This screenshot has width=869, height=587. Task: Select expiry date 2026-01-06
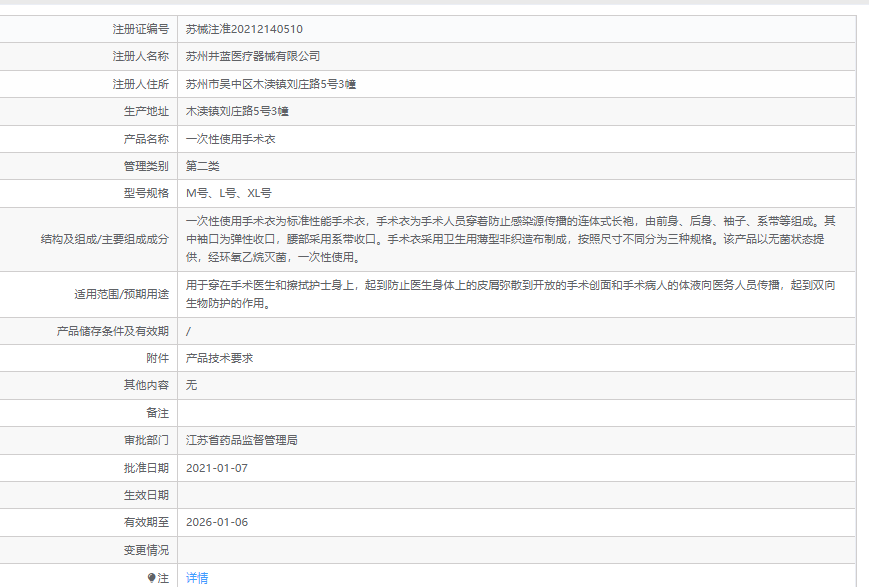click(217, 522)
